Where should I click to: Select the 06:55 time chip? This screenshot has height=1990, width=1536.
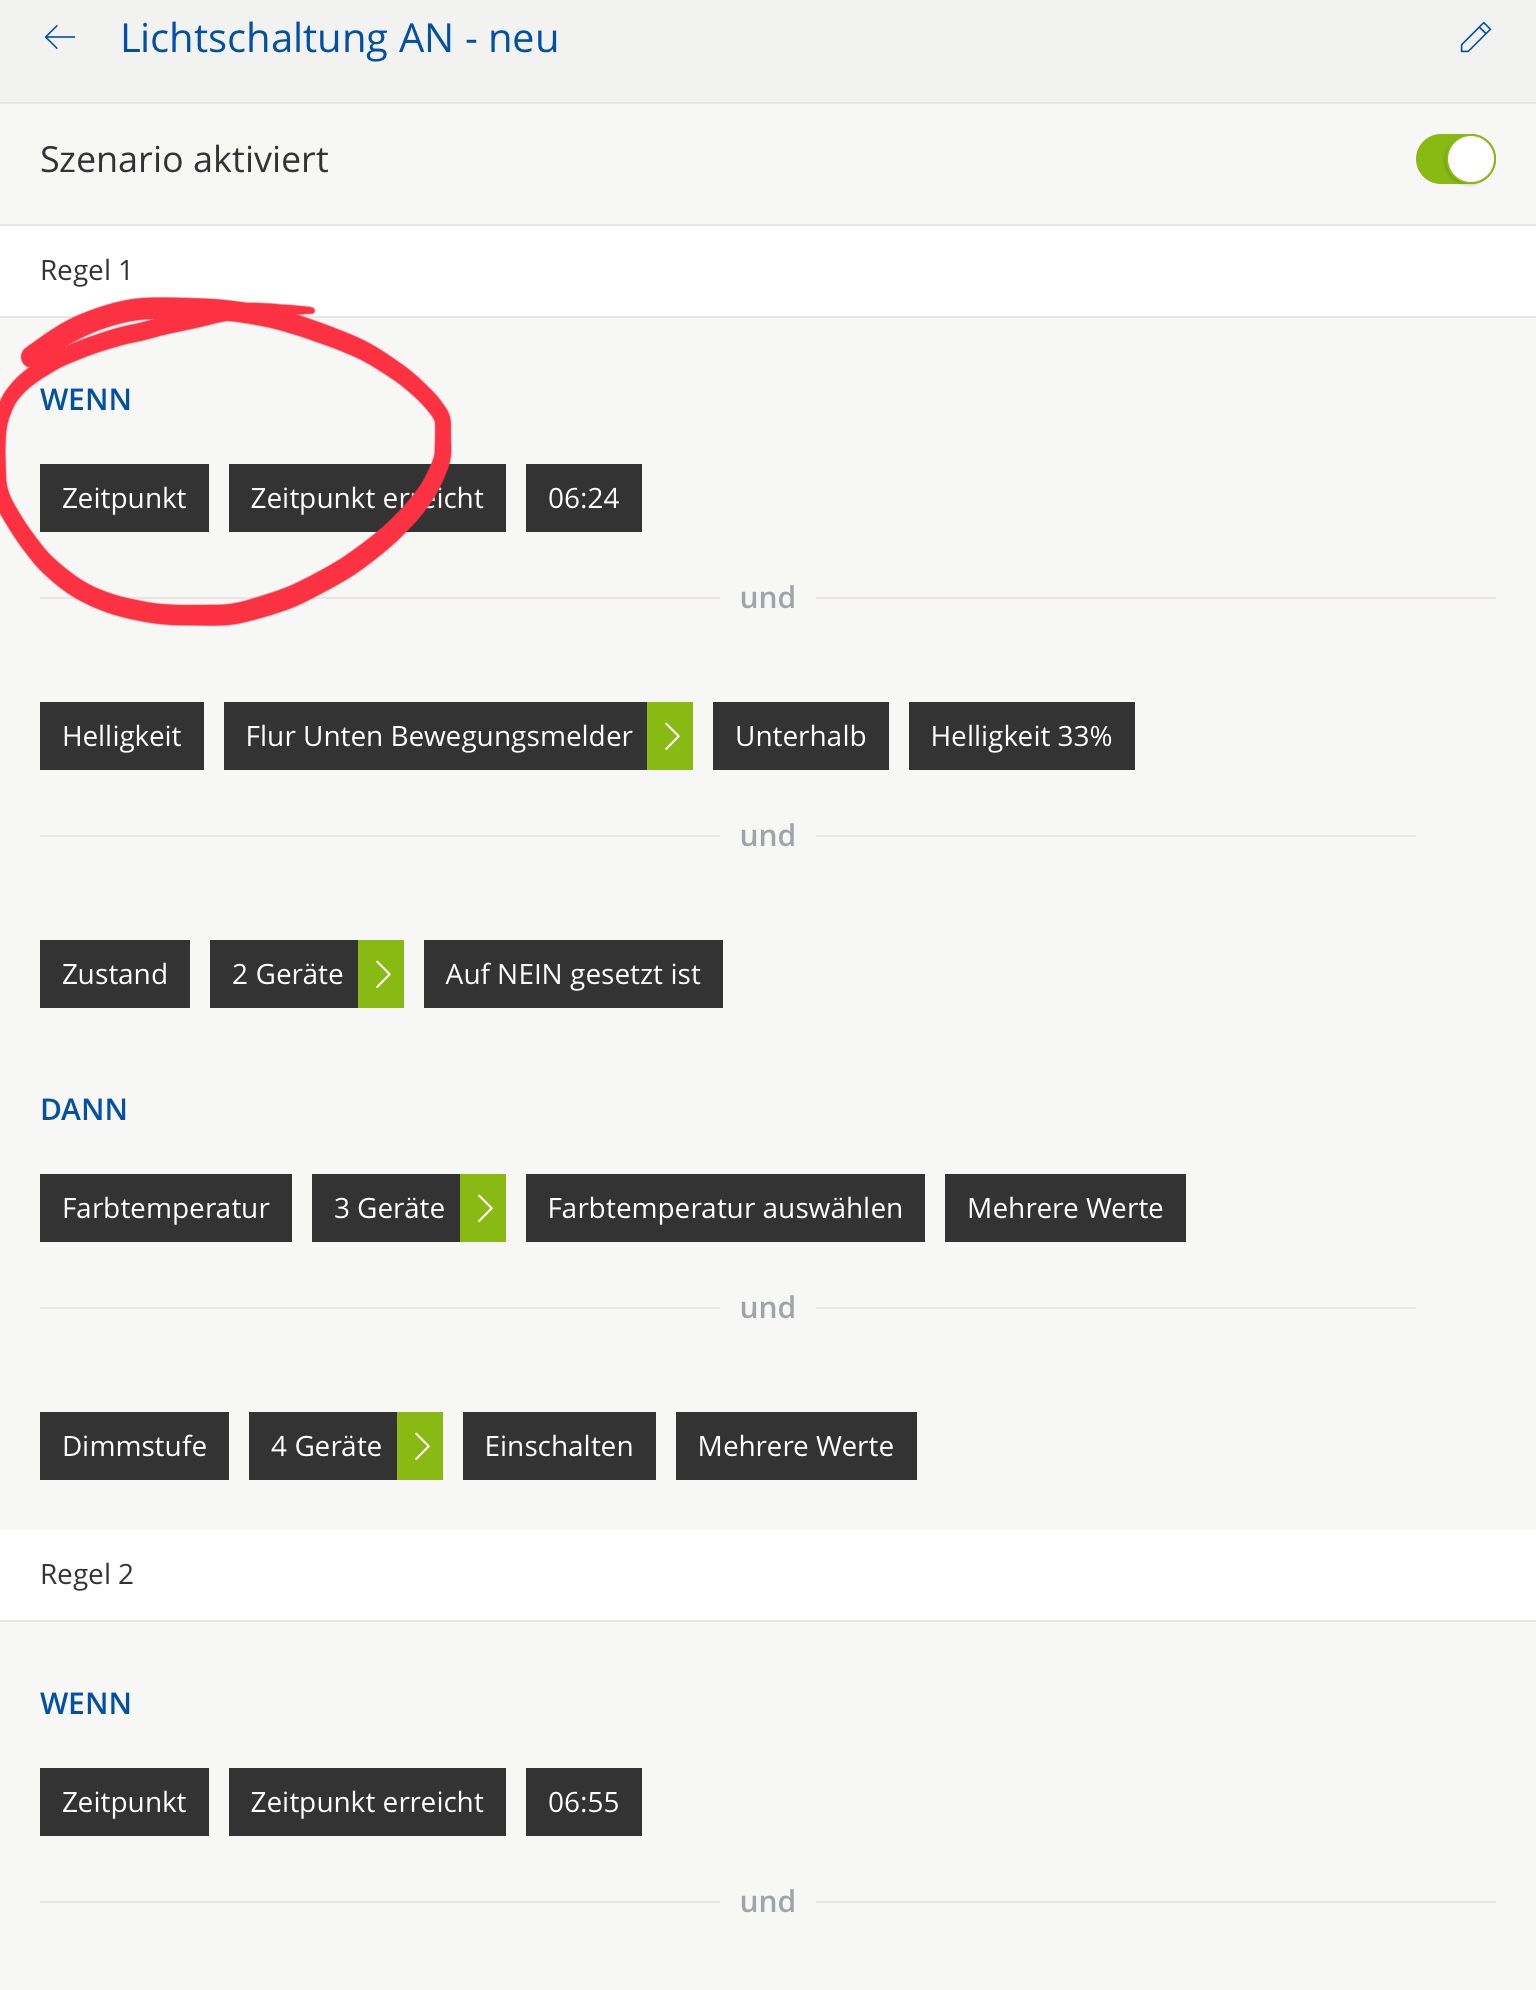(583, 1802)
